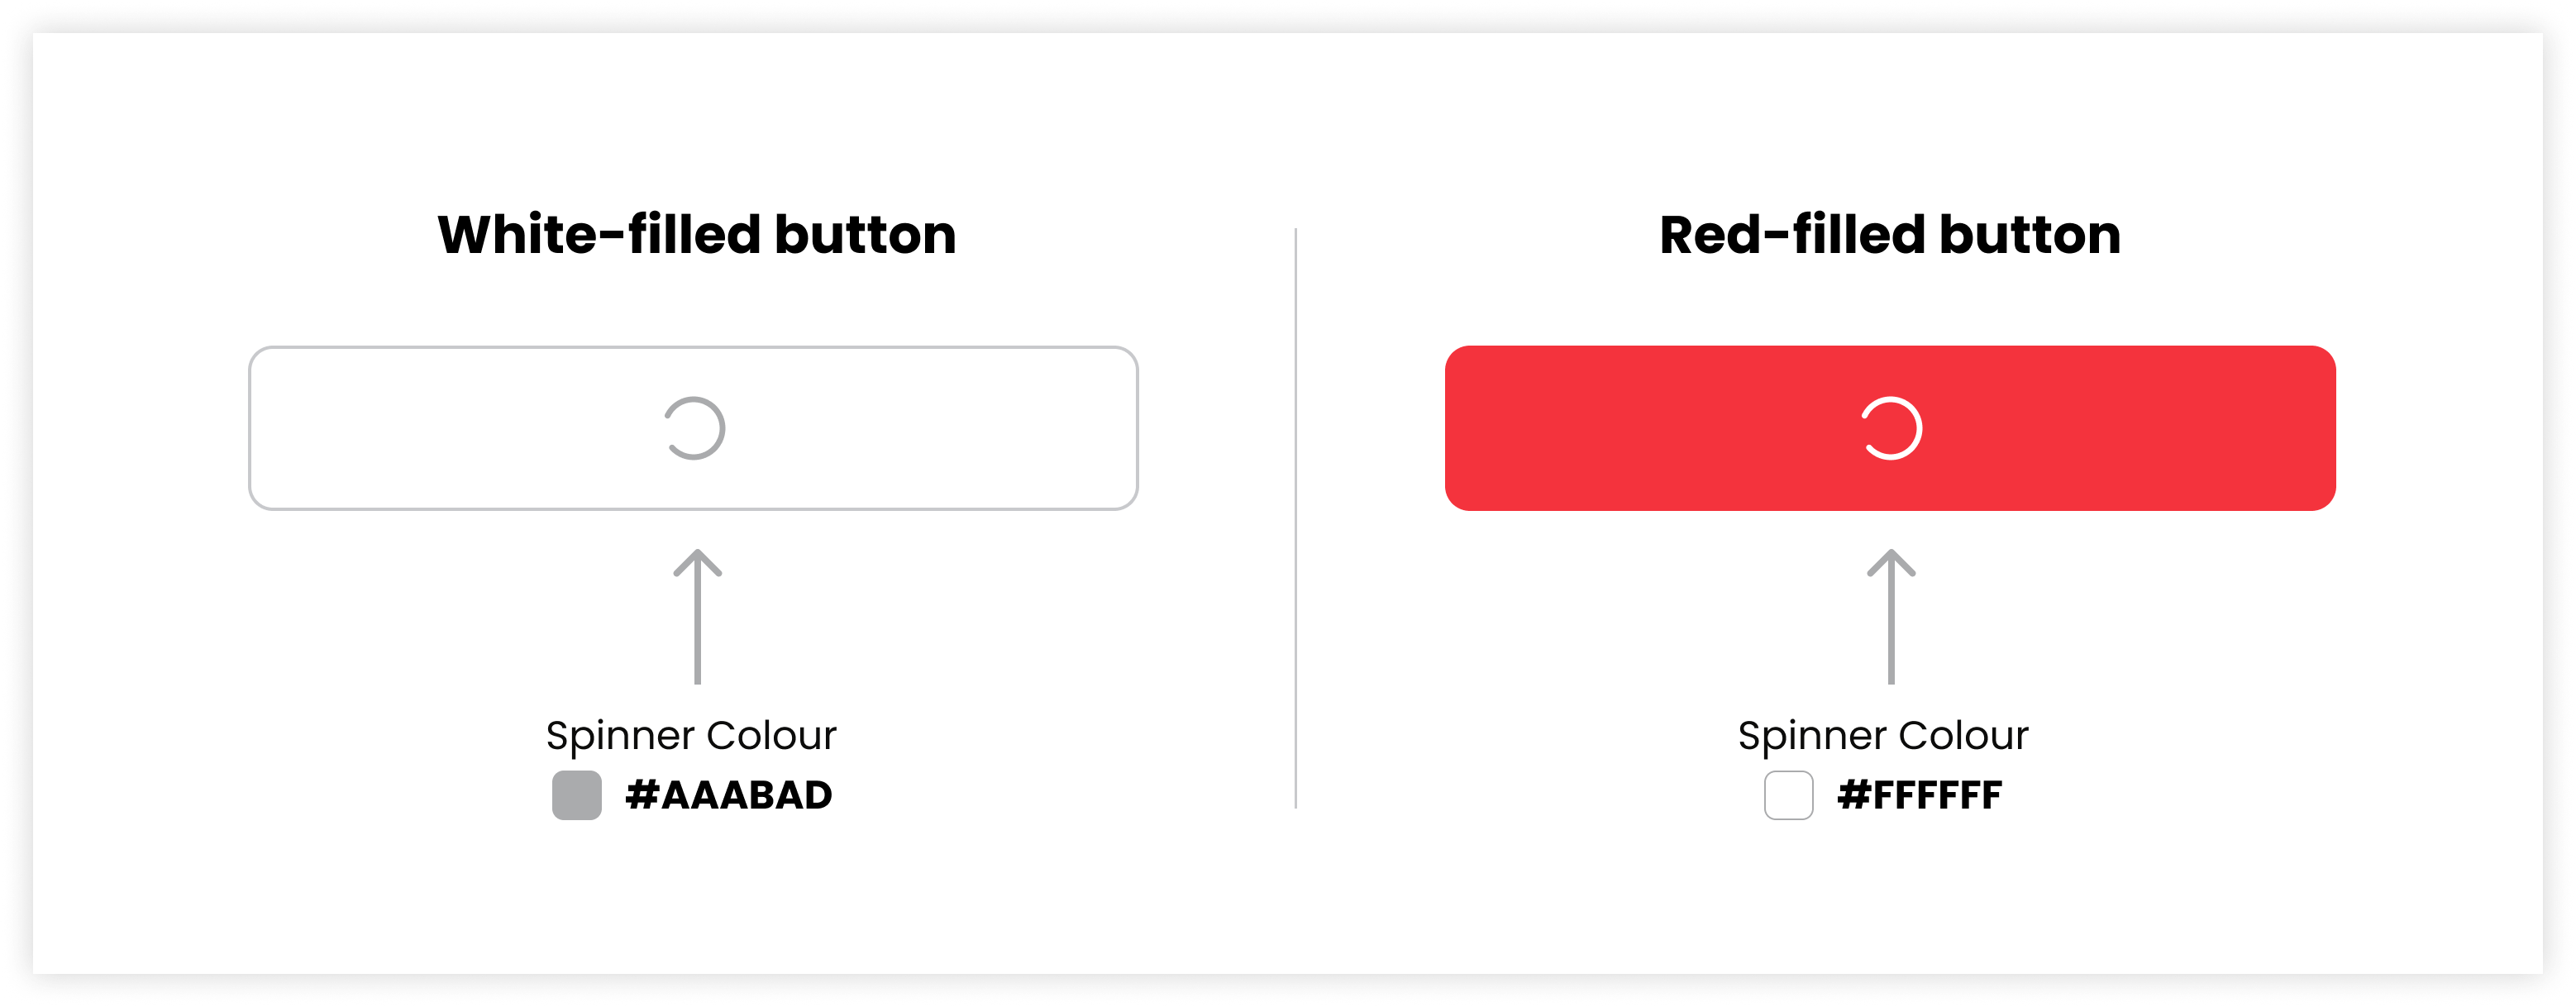Click right "Spinner Colour" label under red button

coord(1883,735)
